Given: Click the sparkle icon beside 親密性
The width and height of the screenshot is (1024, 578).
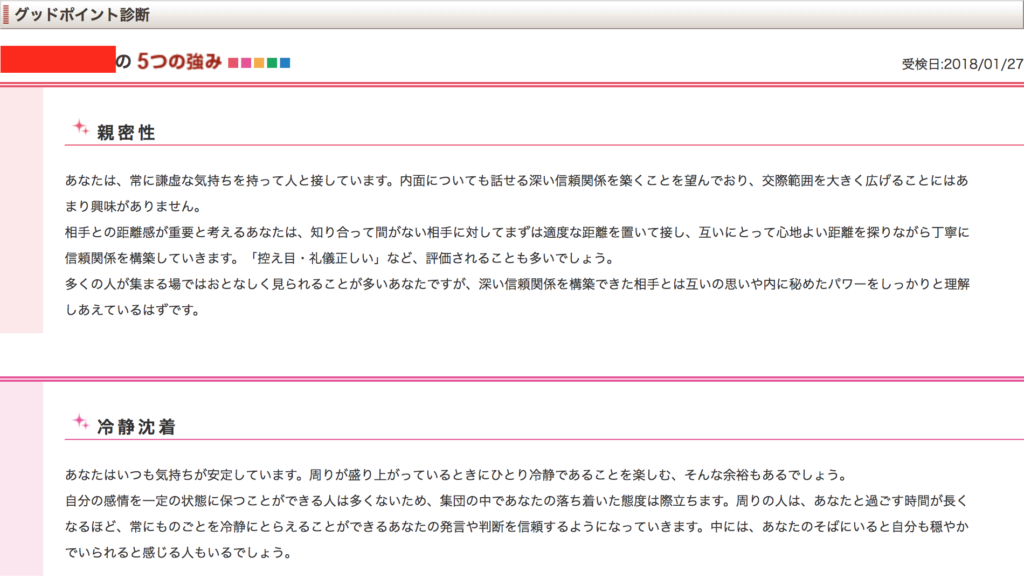Looking at the screenshot, I should pyautogui.click(x=80, y=127).
